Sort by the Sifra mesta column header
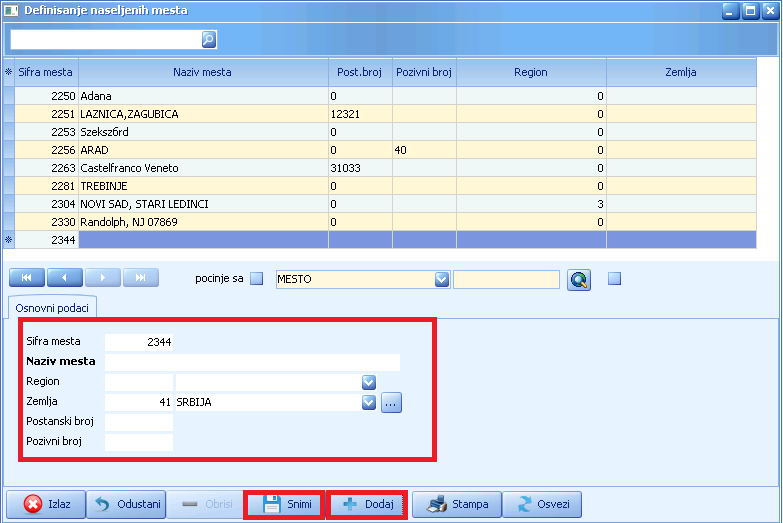This screenshot has width=783, height=523. coord(46,72)
